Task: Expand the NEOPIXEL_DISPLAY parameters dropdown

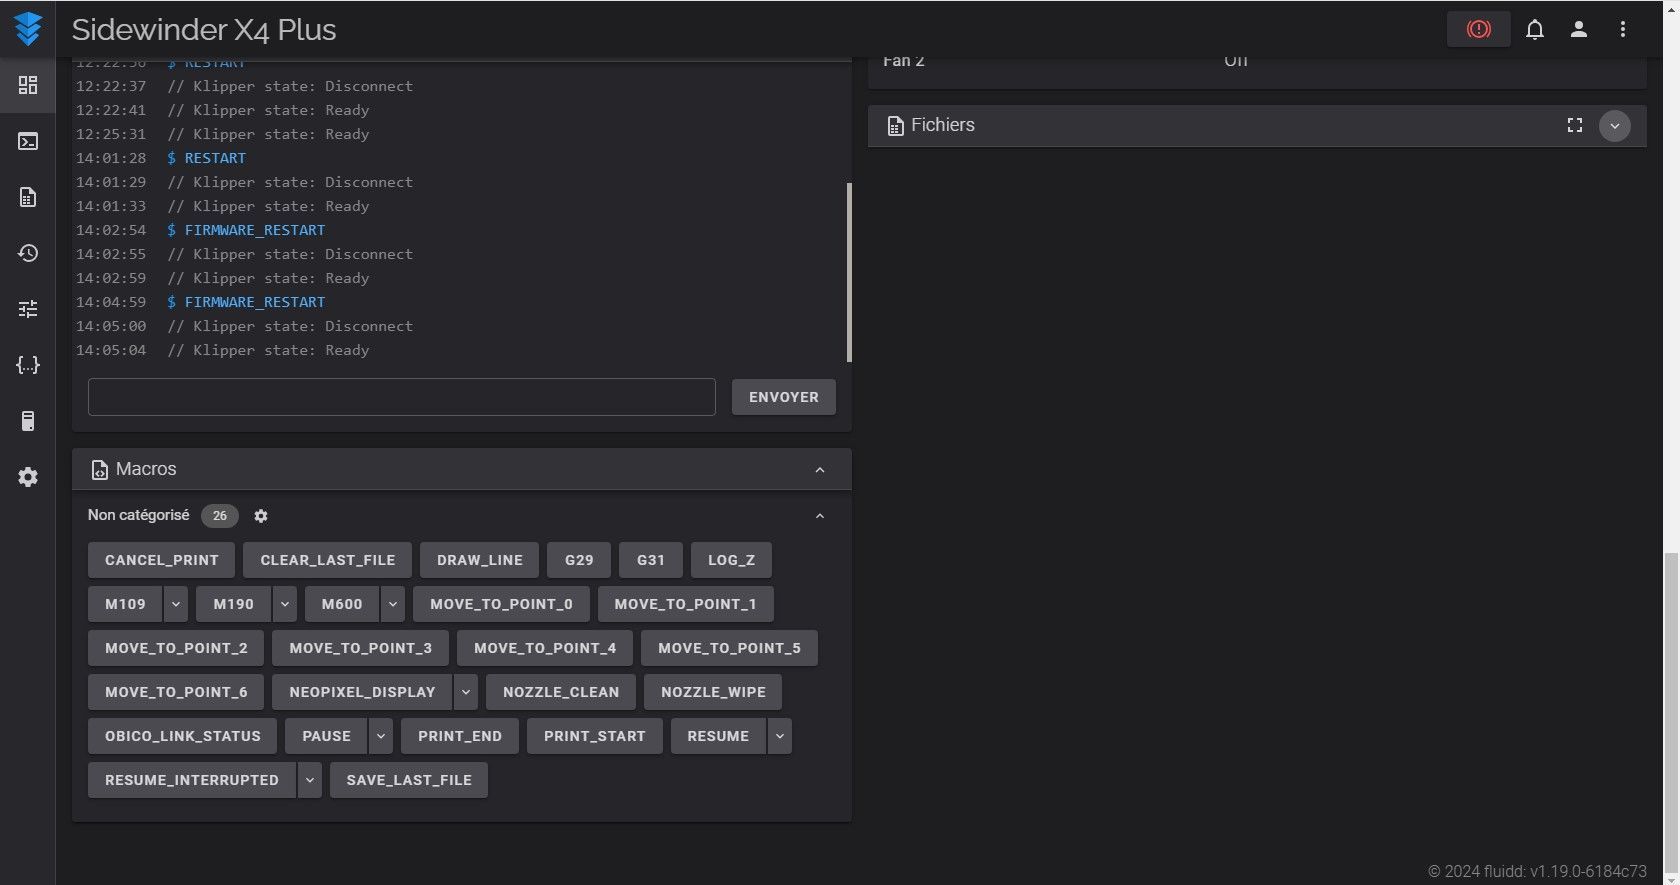Action: tap(466, 692)
